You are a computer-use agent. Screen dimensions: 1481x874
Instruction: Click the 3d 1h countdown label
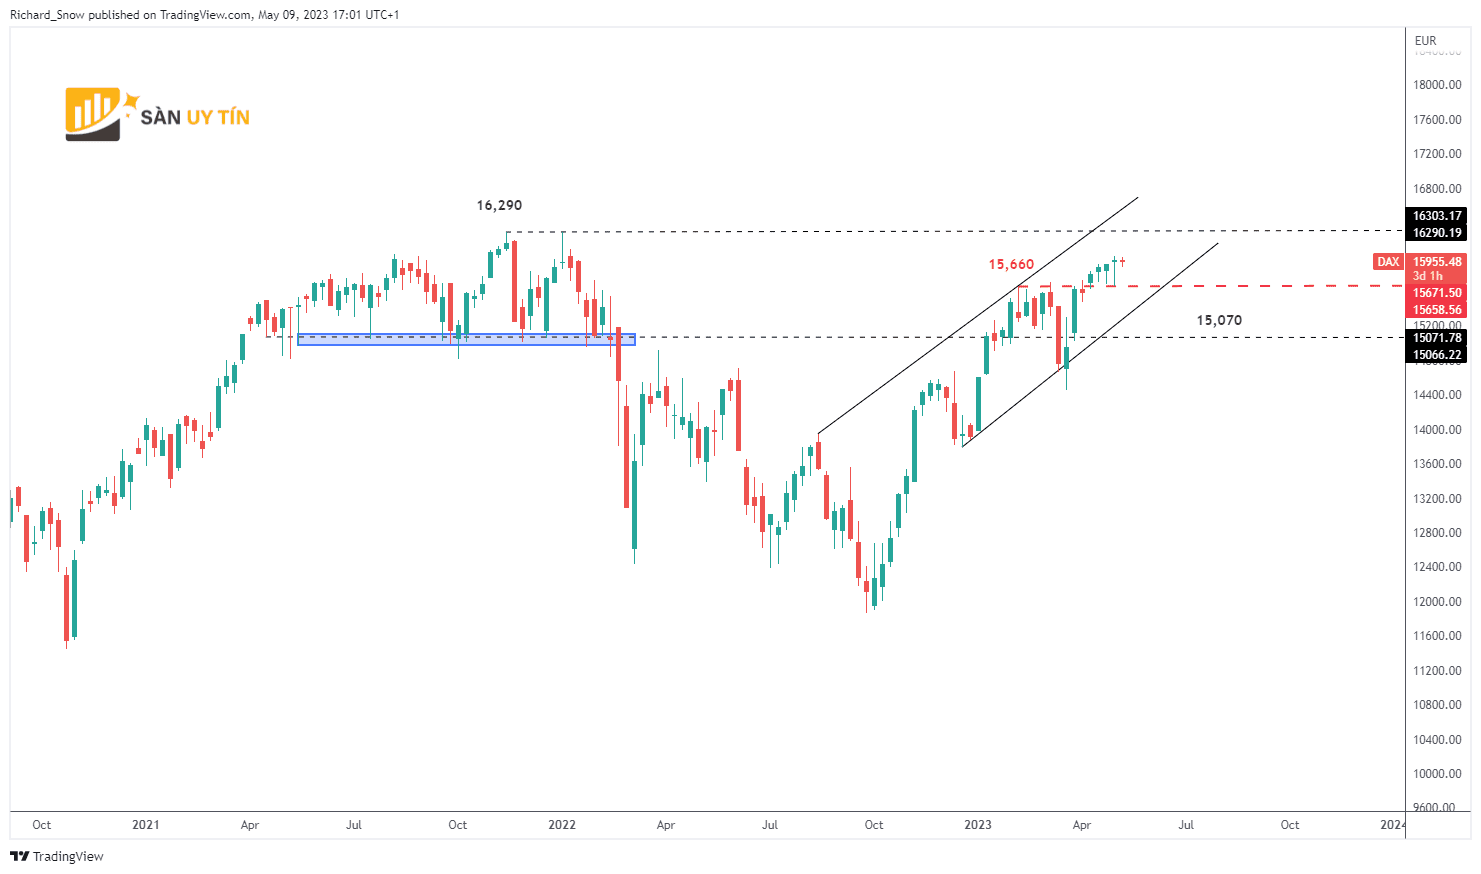(x=1428, y=276)
